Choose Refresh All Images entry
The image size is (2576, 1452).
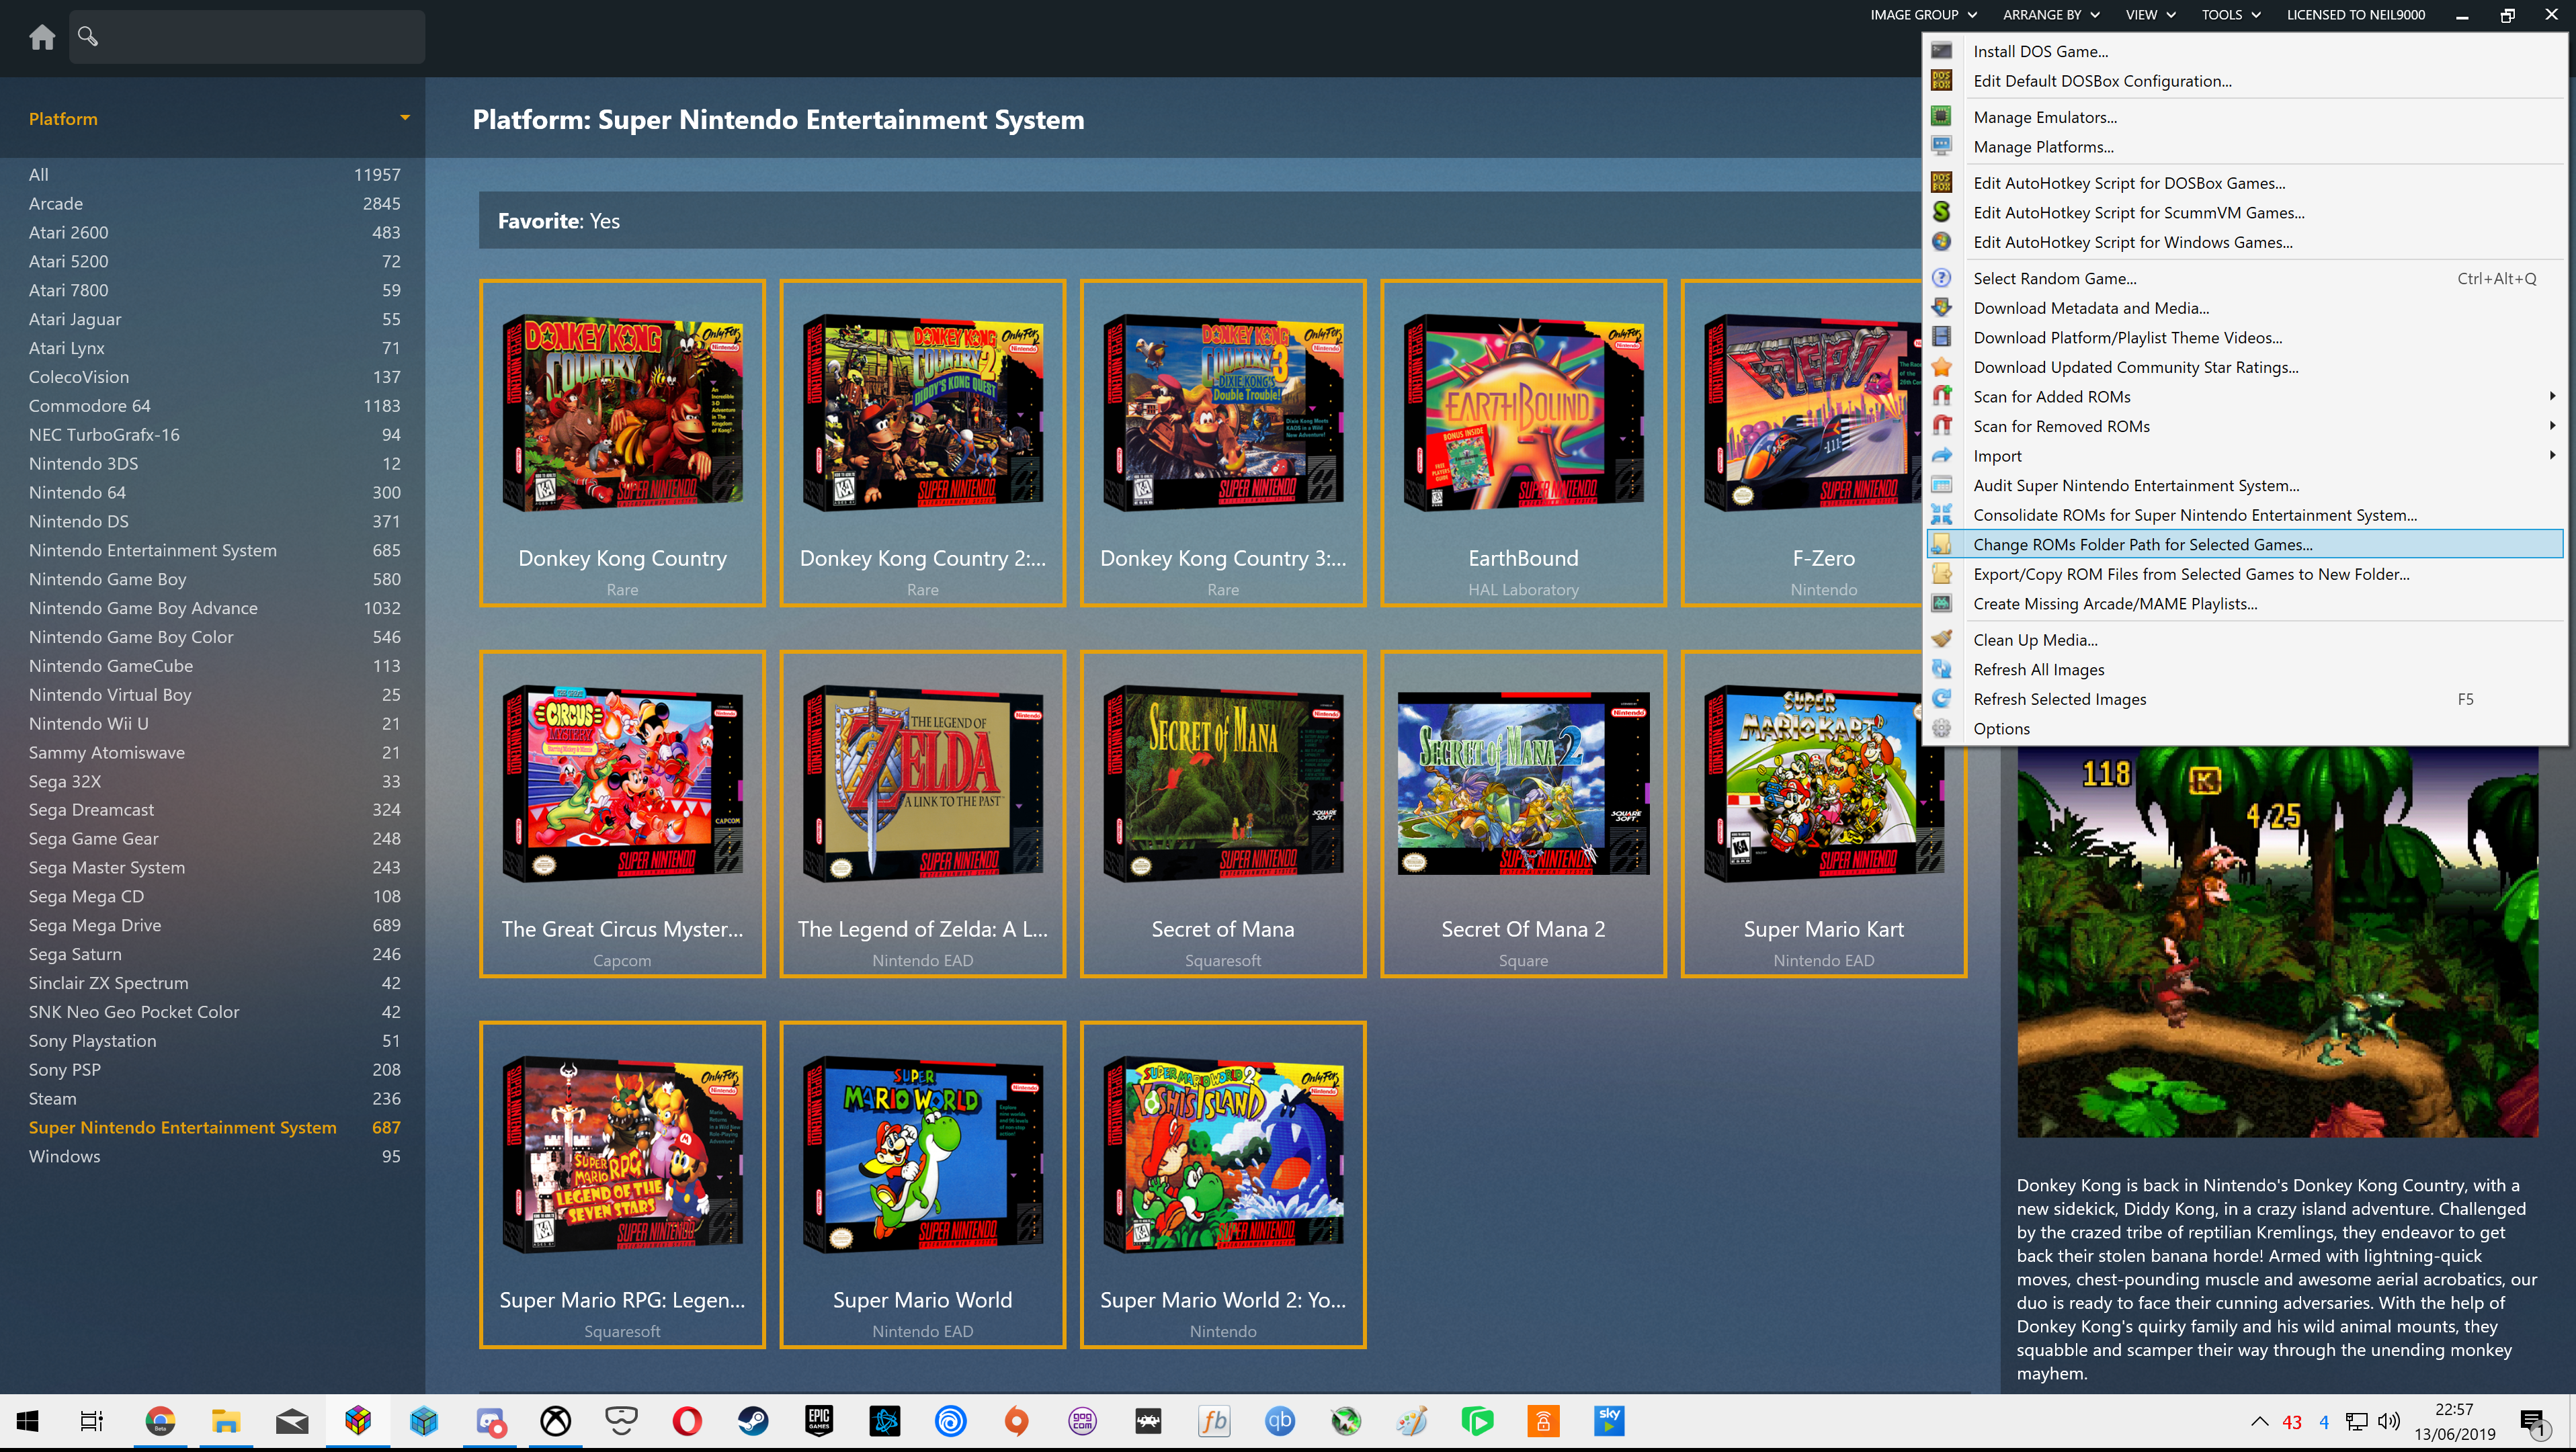[x=2246, y=670]
